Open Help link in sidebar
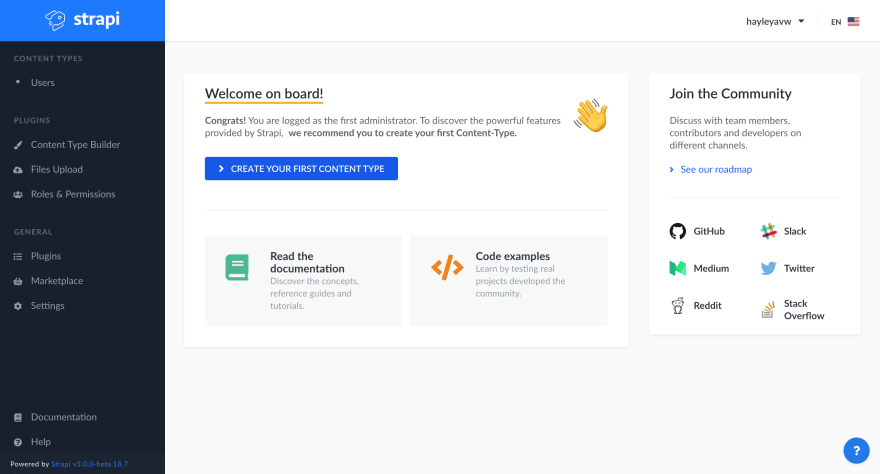Image resolution: width=880 pixels, height=474 pixels. click(x=40, y=442)
